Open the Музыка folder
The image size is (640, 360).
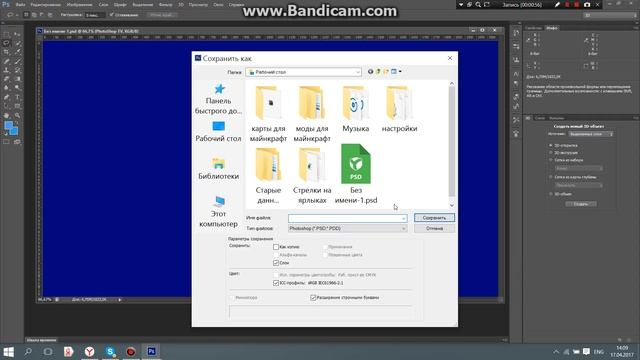(356, 109)
